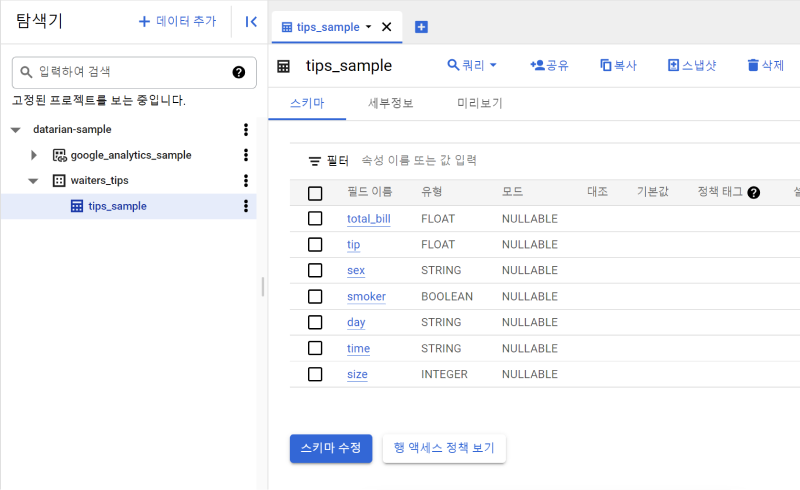Check the smoker field checkbox

point(315,296)
